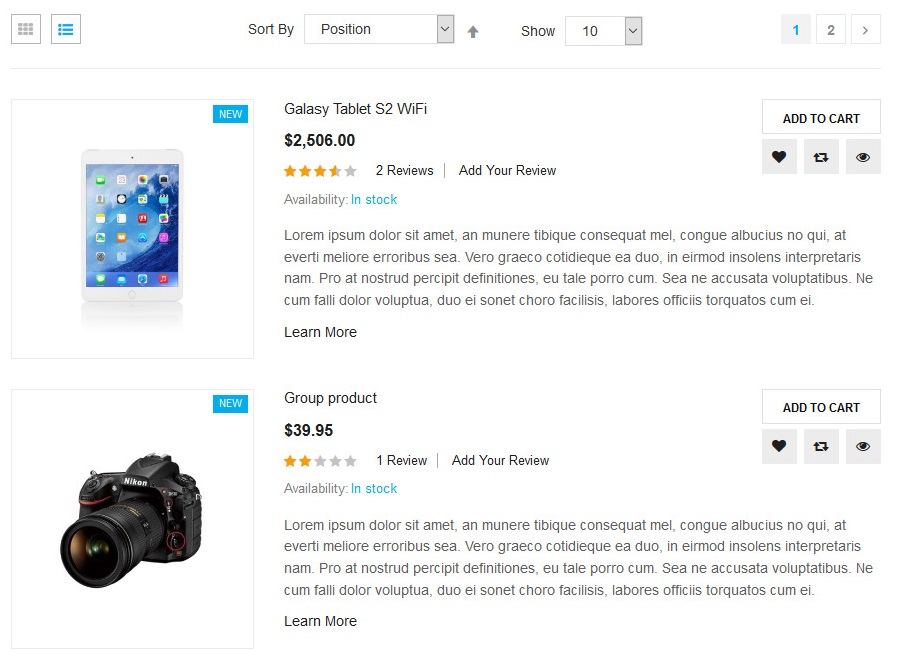Click Learn More under Galasy Tablet
Viewport: 899px width, 663px height.
[x=320, y=332]
